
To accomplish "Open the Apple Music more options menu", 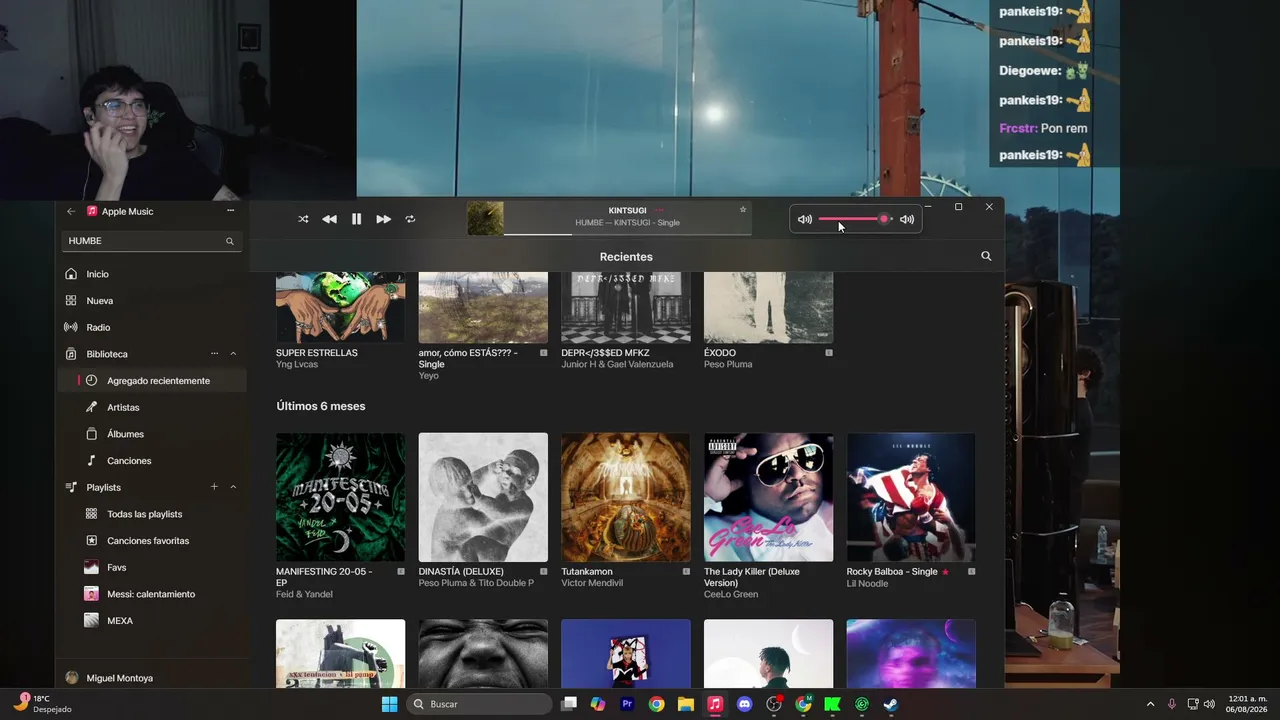I will point(231,211).
